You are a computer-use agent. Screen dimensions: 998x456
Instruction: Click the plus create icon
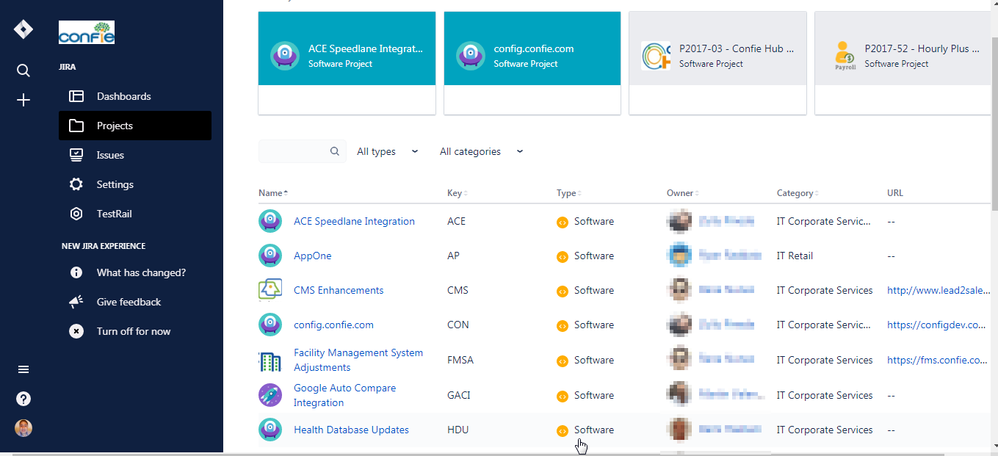(24, 100)
